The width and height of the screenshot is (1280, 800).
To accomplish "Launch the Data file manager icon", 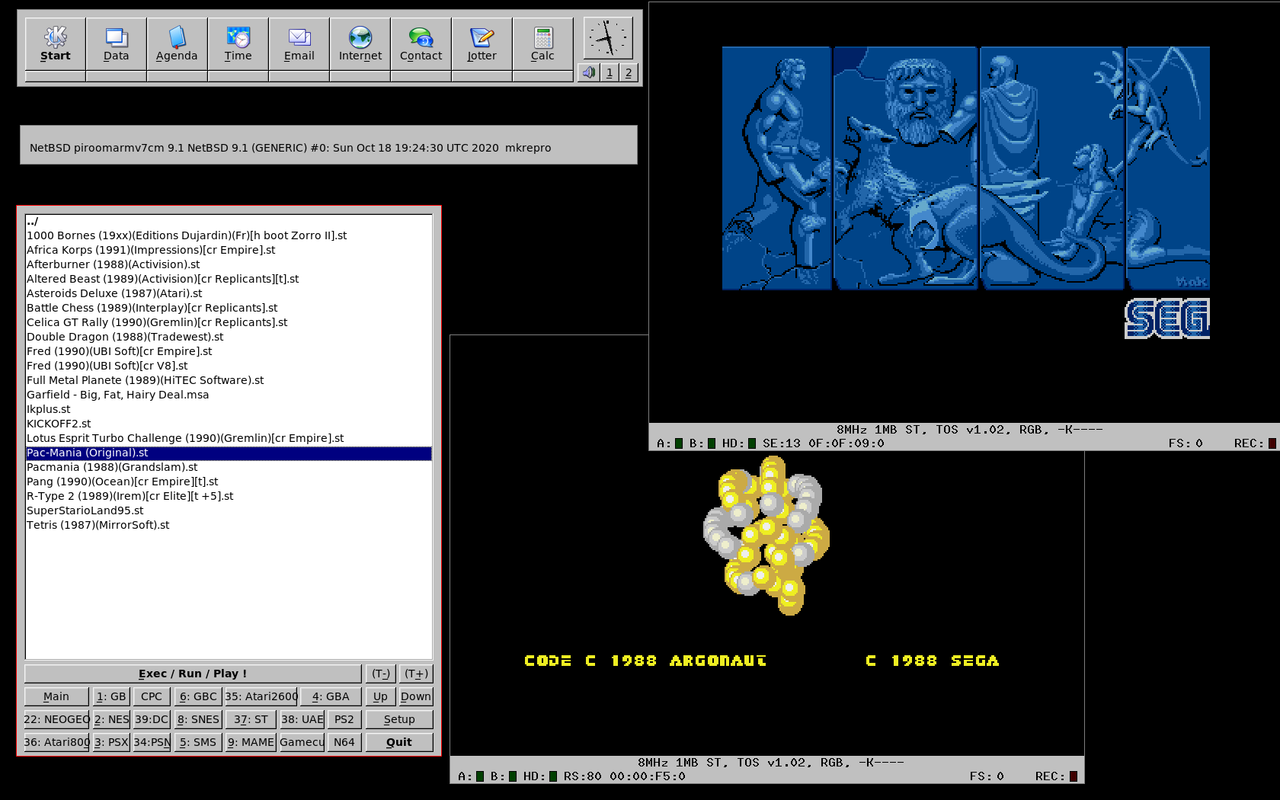I will click(116, 44).
